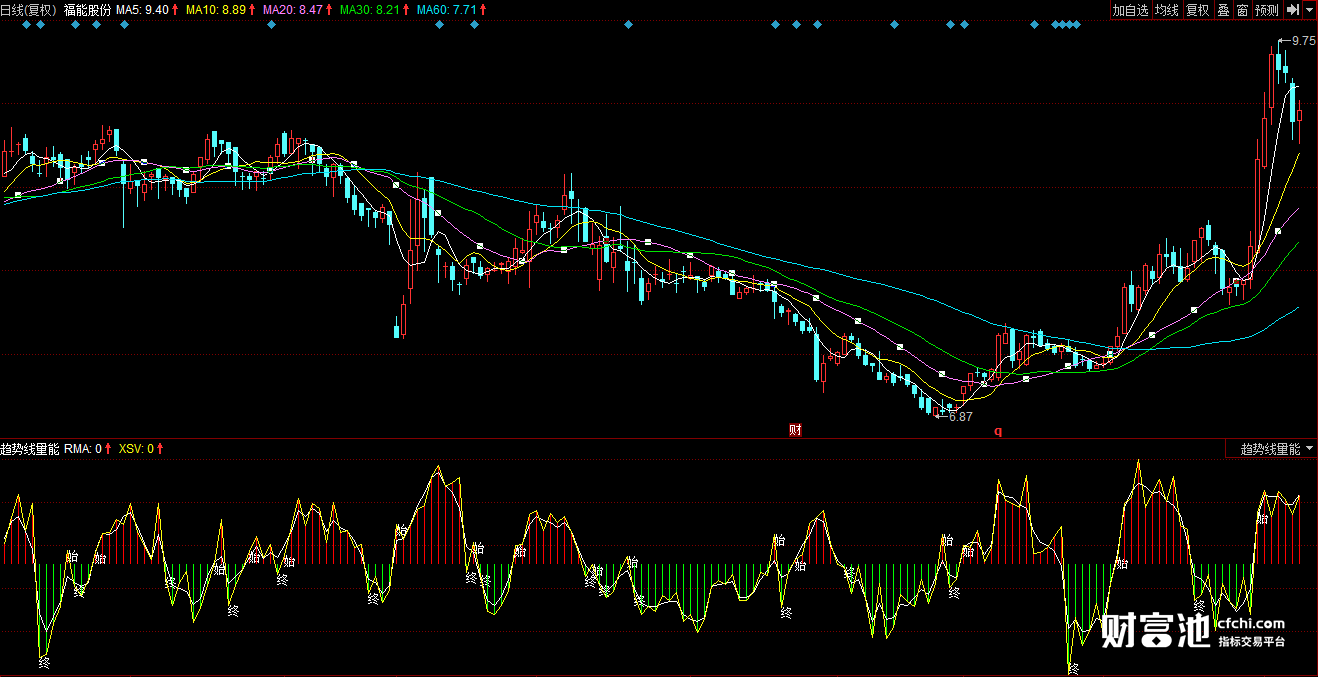Screen dimensions: 1318x677
Task: Click the first blue diamond event marker
Action: pos(25,25)
